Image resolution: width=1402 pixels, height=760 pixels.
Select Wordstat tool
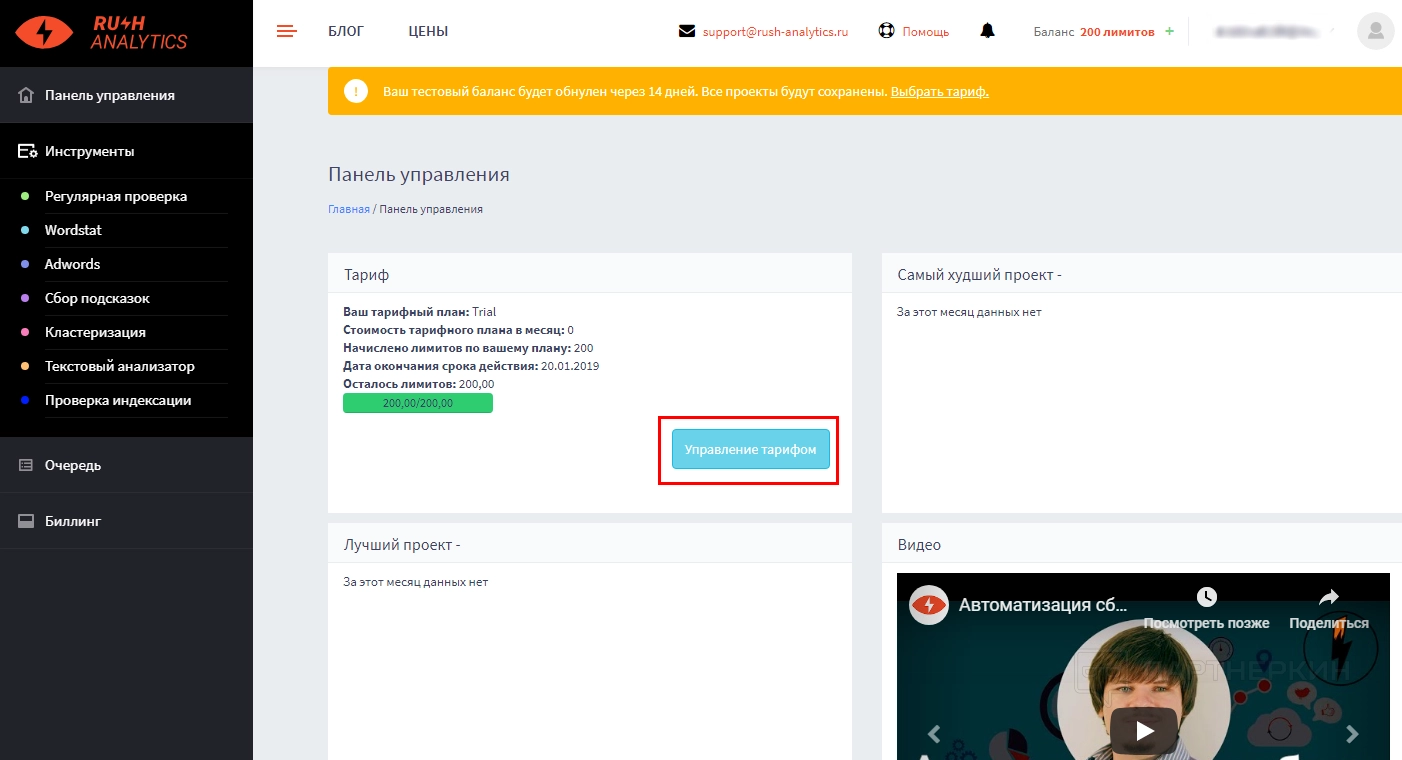tap(73, 230)
